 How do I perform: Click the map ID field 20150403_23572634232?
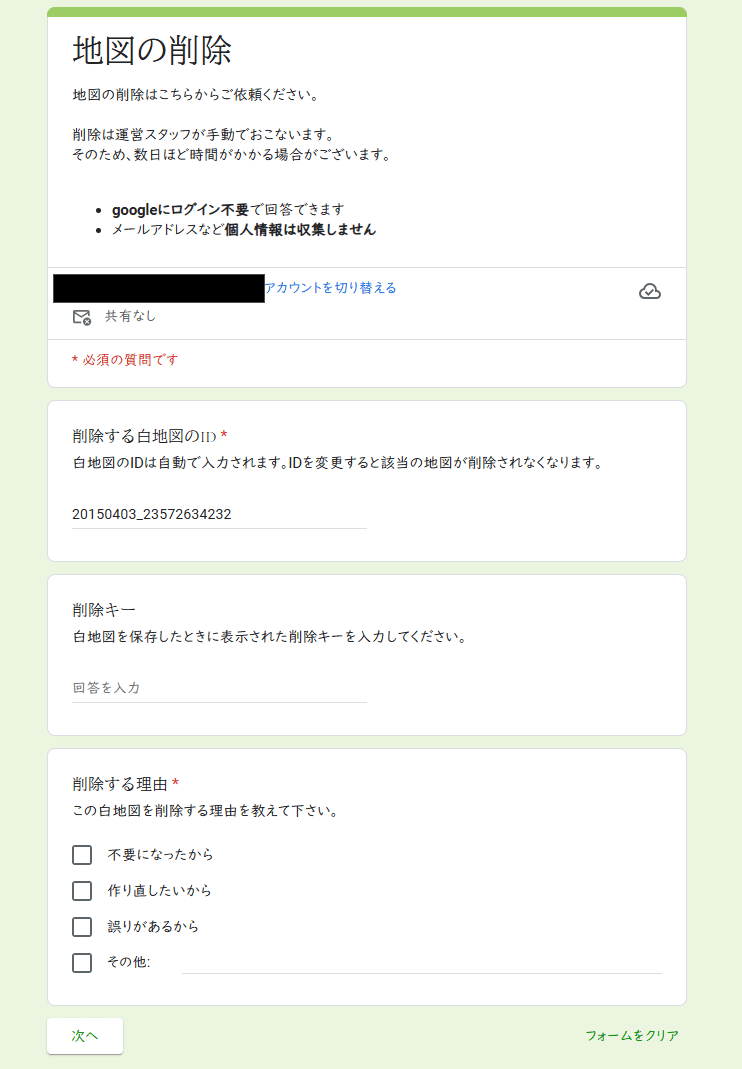pyautogui.click(x=219, y=514)
